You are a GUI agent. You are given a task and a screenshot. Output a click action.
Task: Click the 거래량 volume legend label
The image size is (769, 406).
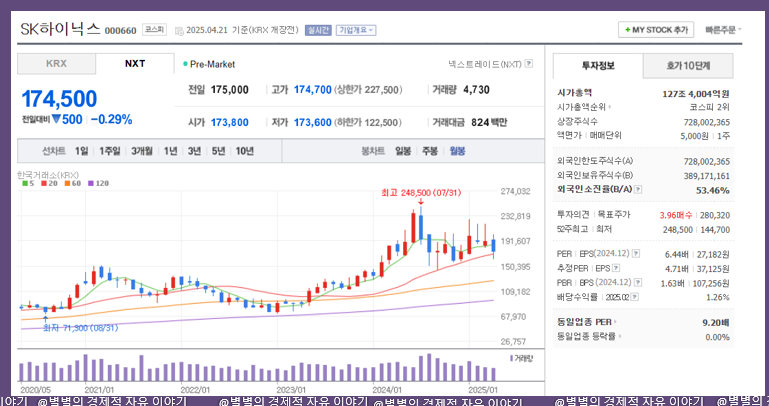522,358
